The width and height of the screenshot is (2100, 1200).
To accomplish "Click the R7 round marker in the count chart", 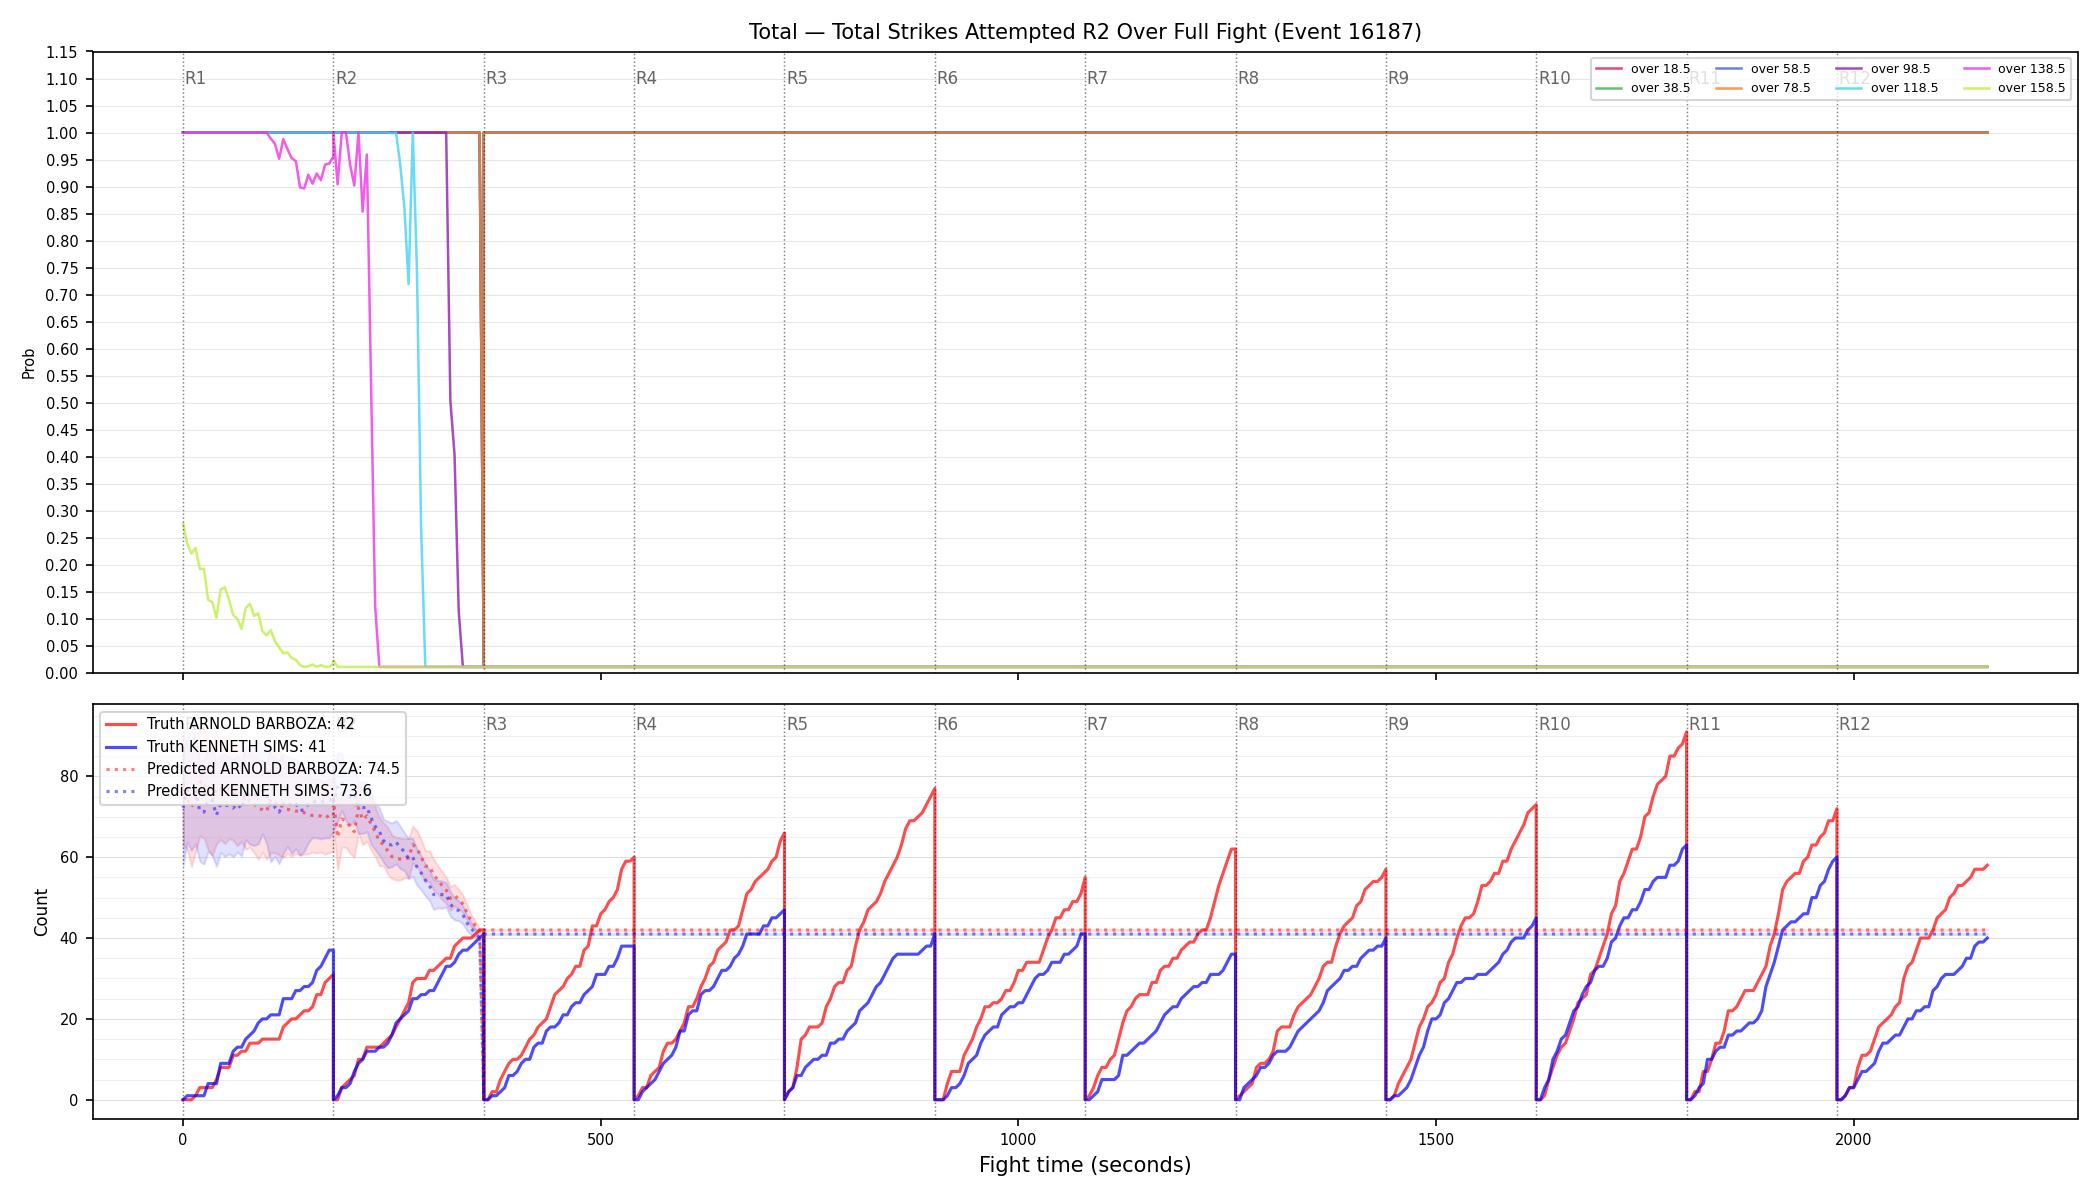I will (1097, 724).
